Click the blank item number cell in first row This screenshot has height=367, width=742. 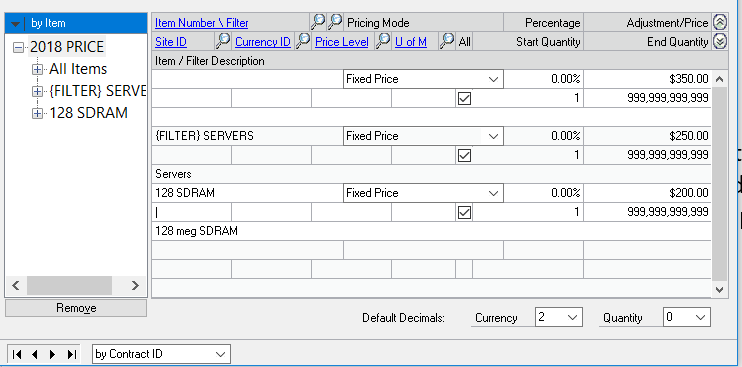[247, 79]
